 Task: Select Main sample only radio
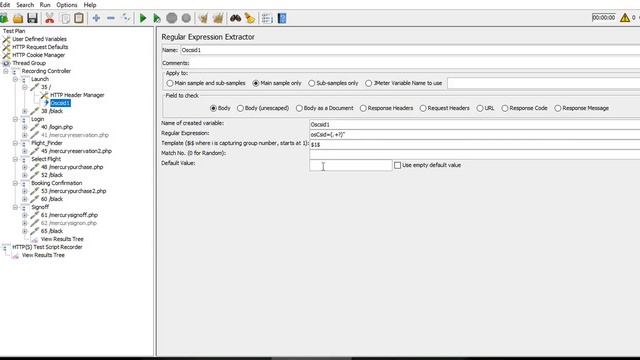pos(256,83)
